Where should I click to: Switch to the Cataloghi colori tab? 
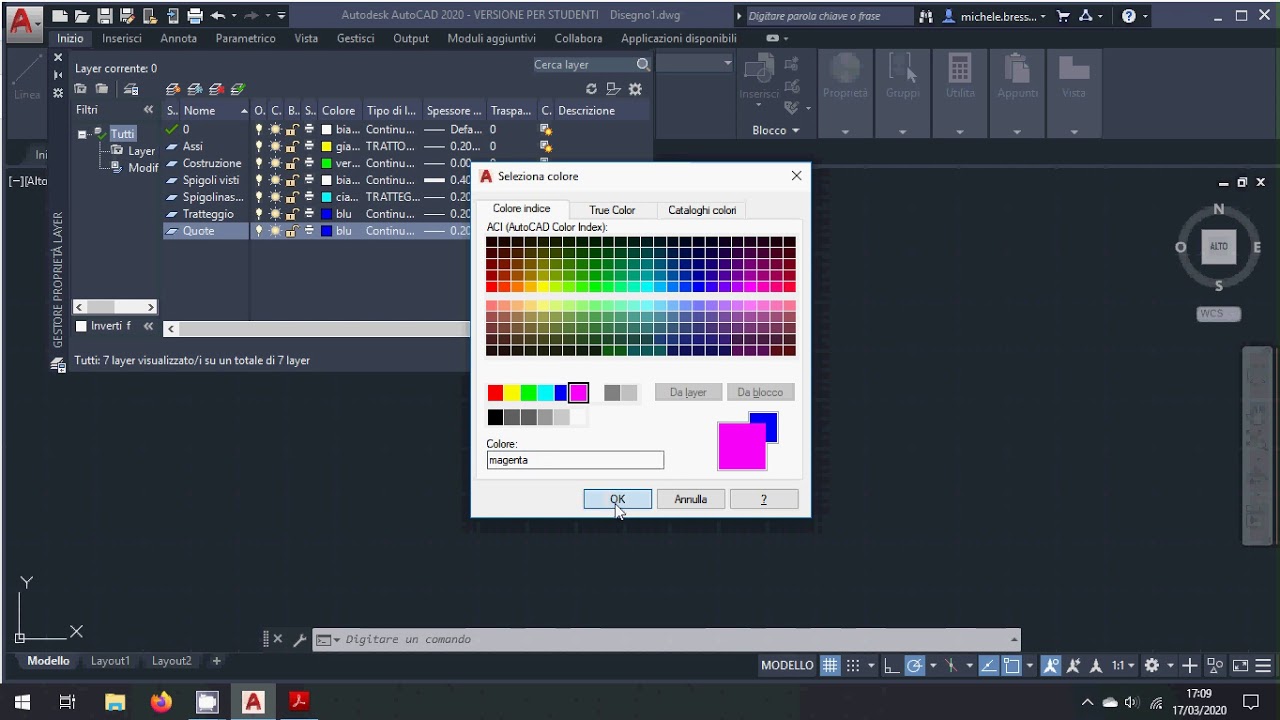click(702, 210)
